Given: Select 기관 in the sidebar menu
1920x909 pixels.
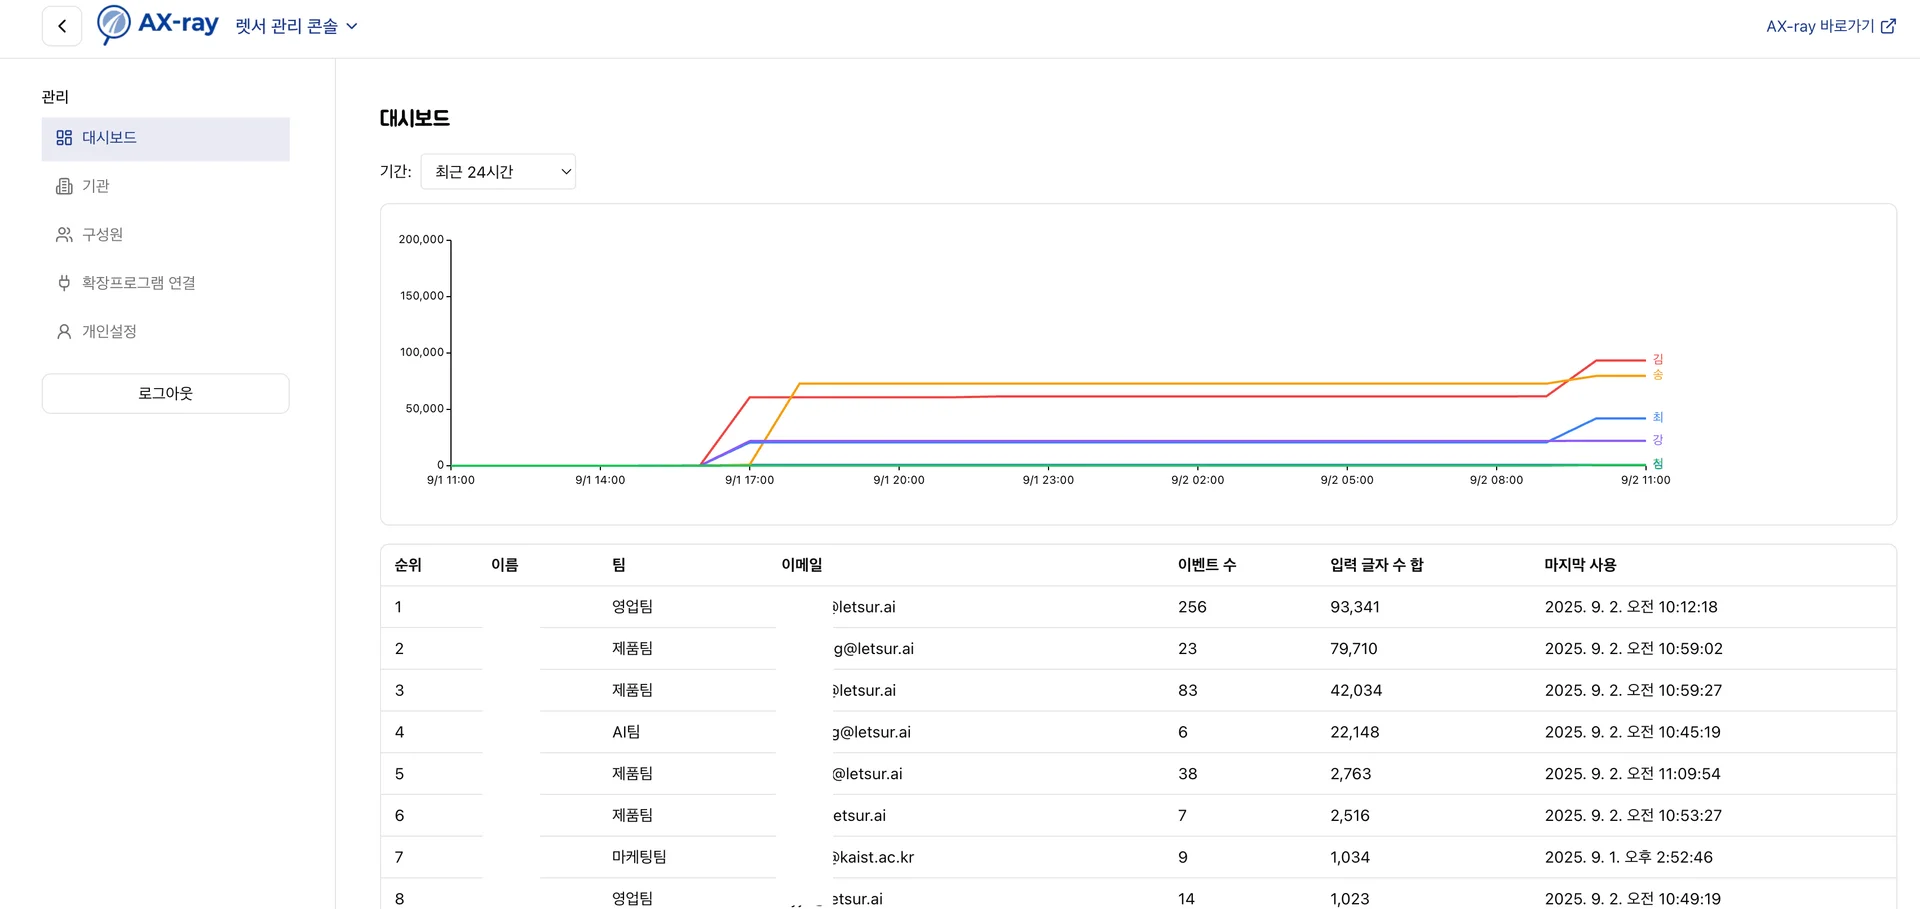Looking at the screenshot, I should (x=96, y=187).
